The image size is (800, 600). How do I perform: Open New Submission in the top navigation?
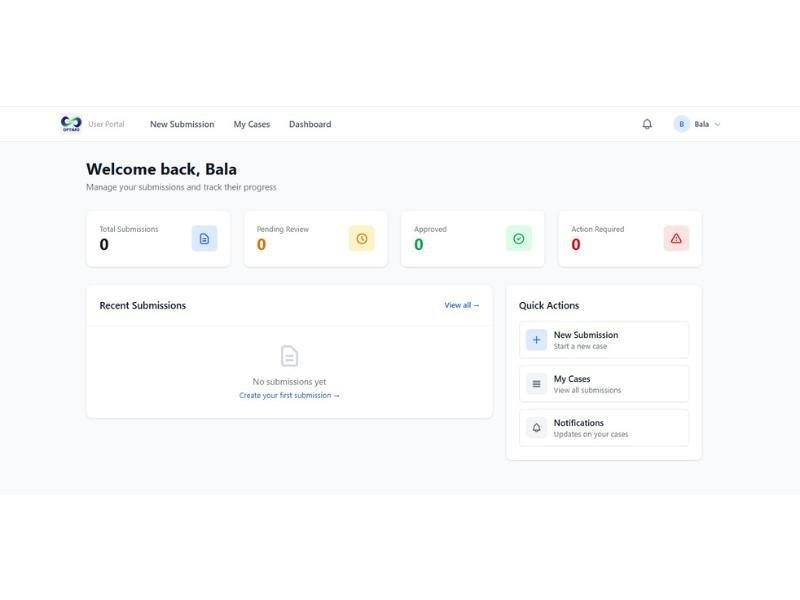point(182,124)
